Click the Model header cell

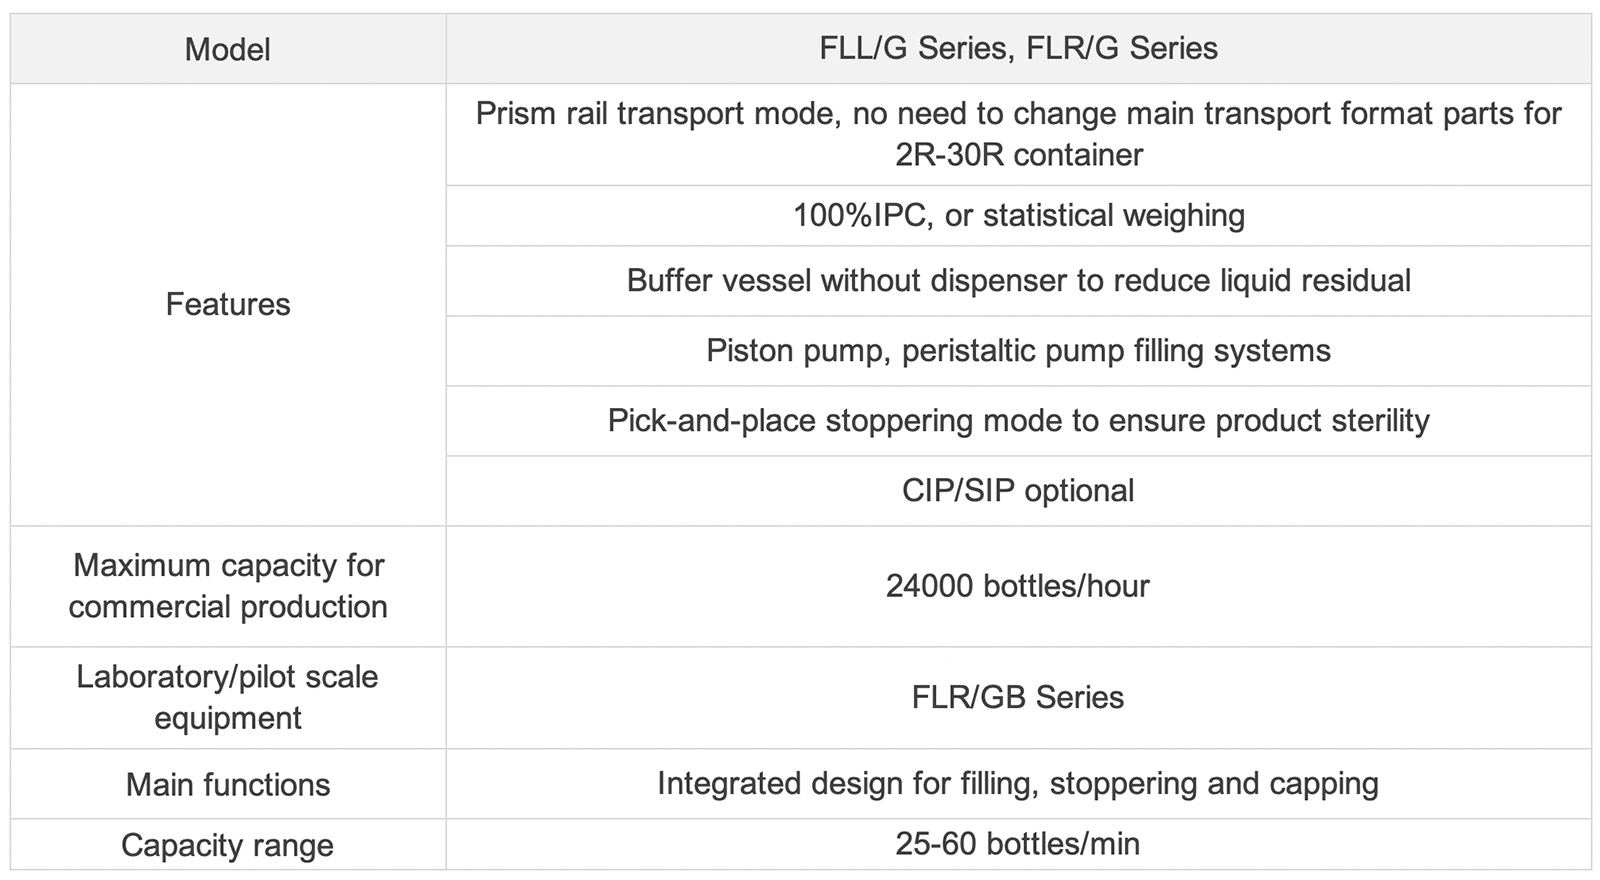pos(228,49)
